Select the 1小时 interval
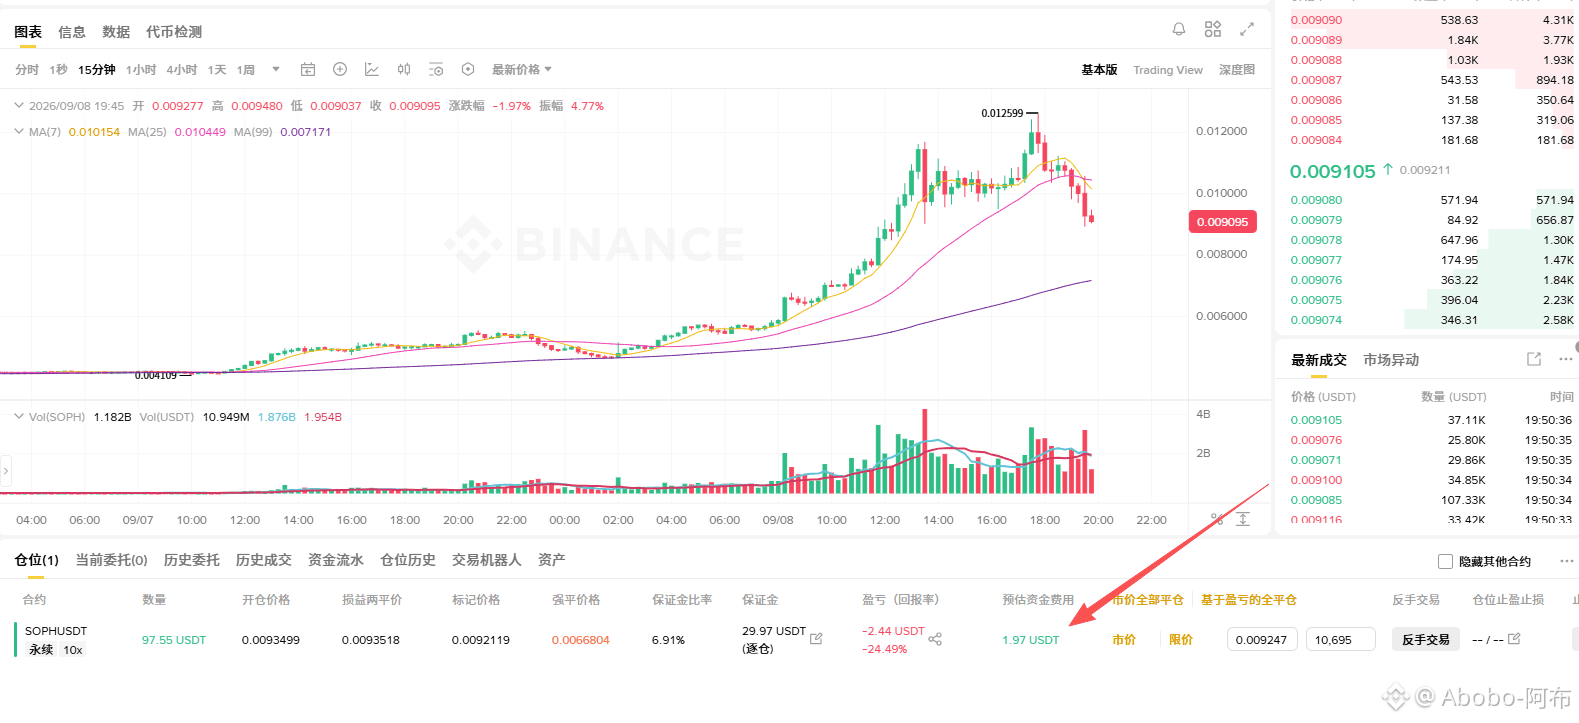This screenshot has height=723, width=1579. tap(141, 70)
